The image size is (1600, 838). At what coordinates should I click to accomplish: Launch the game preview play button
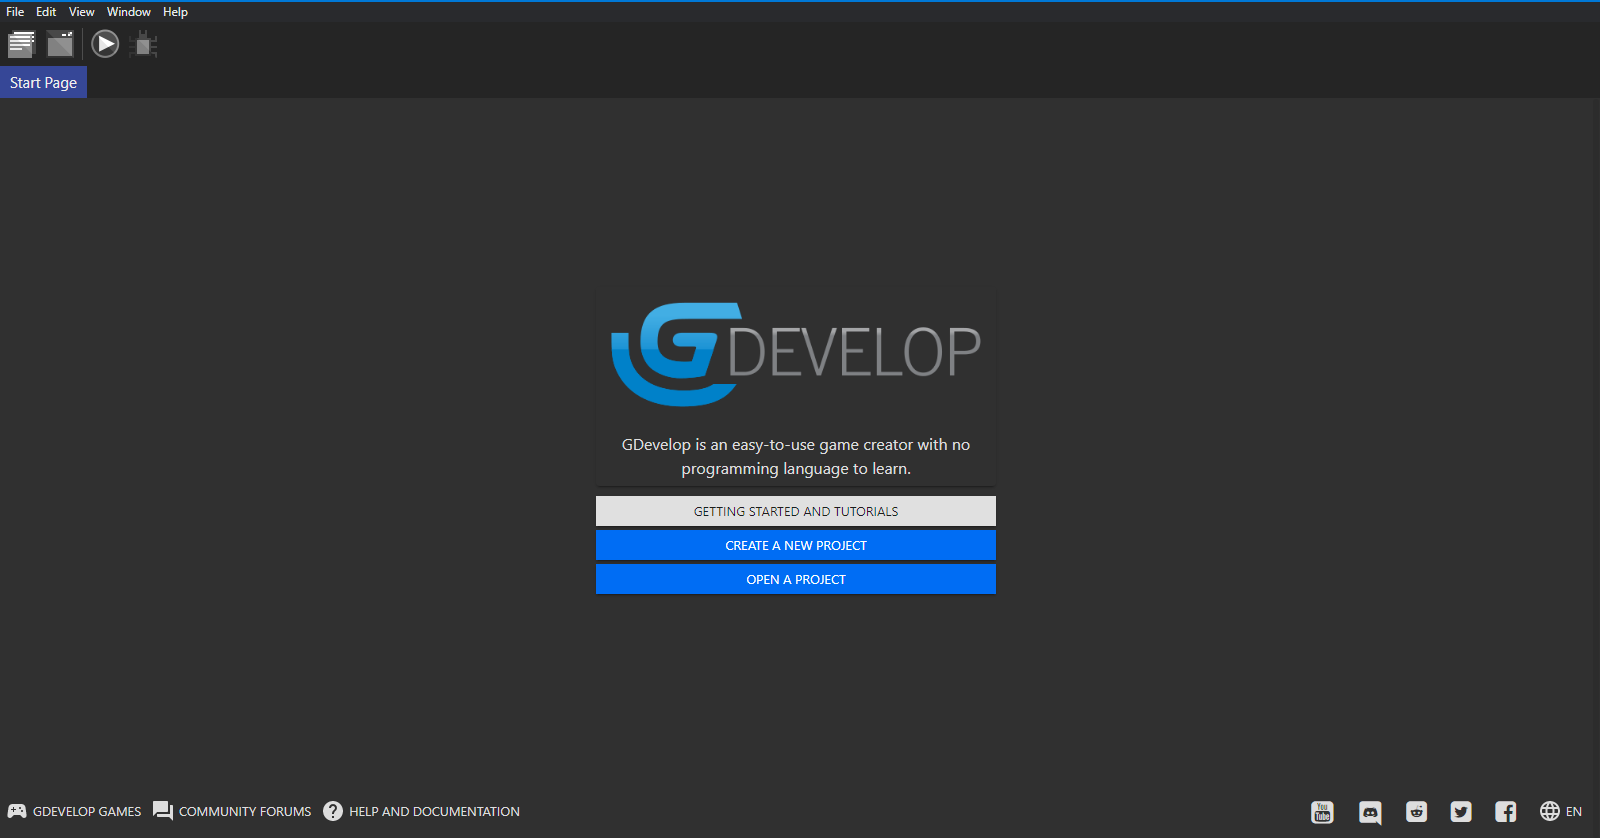coord(105,44)
